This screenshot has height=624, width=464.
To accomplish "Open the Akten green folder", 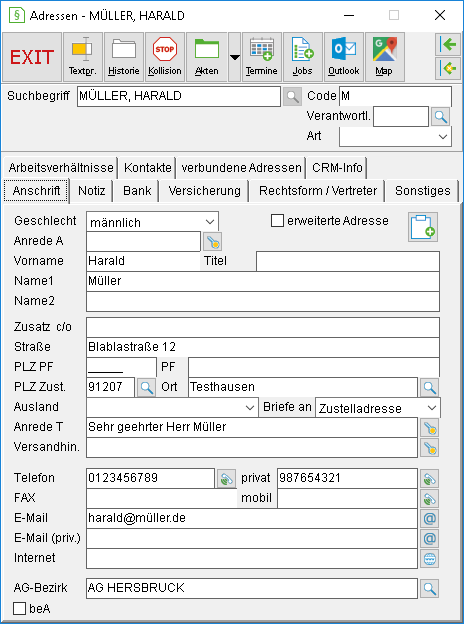I will 207,57.
